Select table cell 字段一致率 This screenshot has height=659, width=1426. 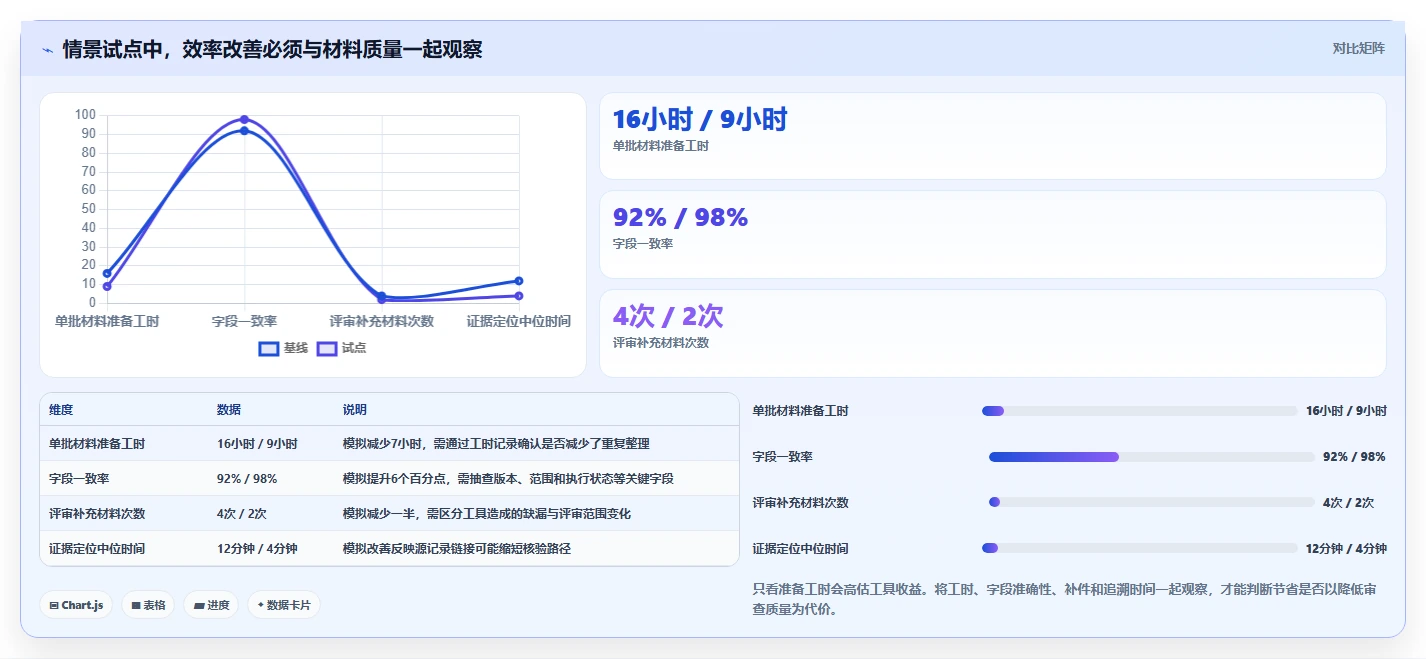tap(79, 479)
